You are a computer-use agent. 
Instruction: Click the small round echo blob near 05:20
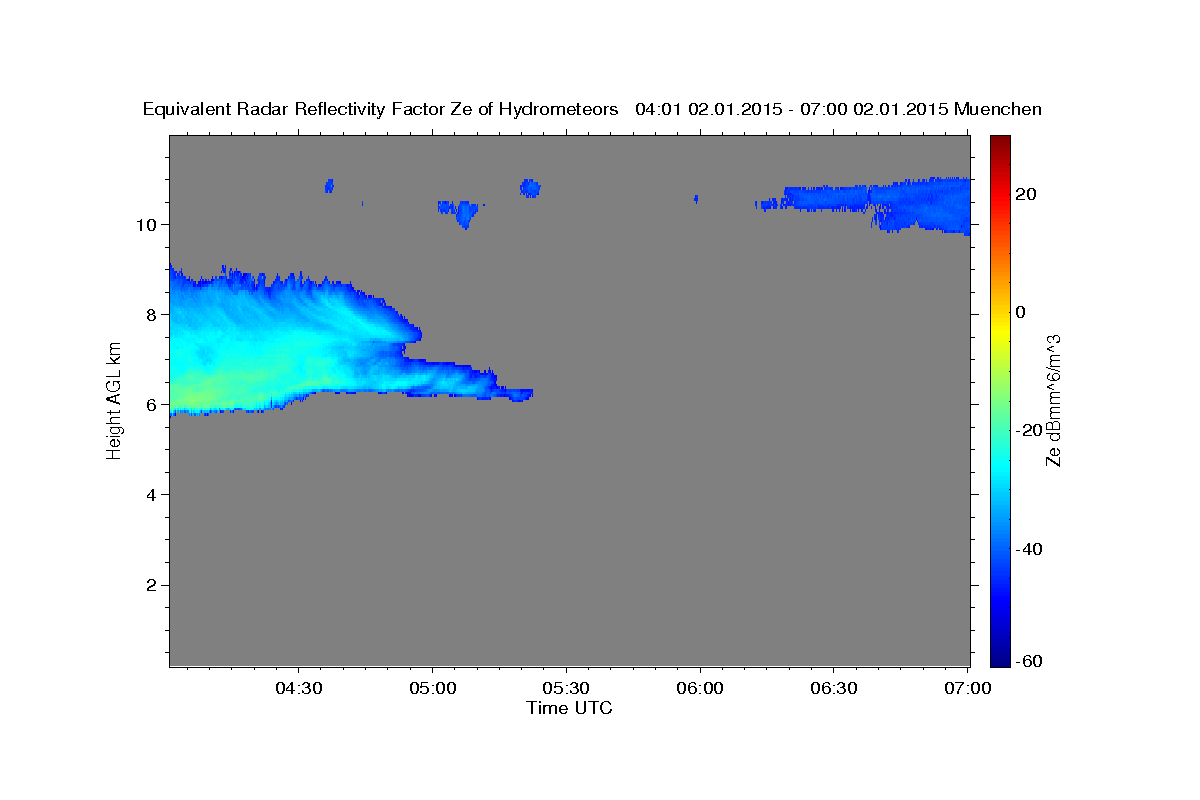[530, 188]
